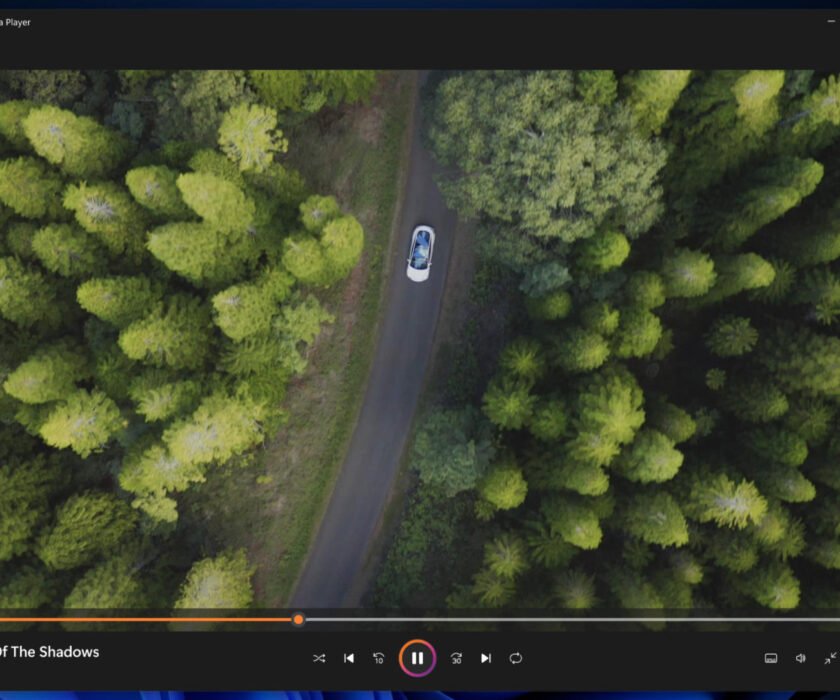Exit full view with the collapse arrows icon

831,658
